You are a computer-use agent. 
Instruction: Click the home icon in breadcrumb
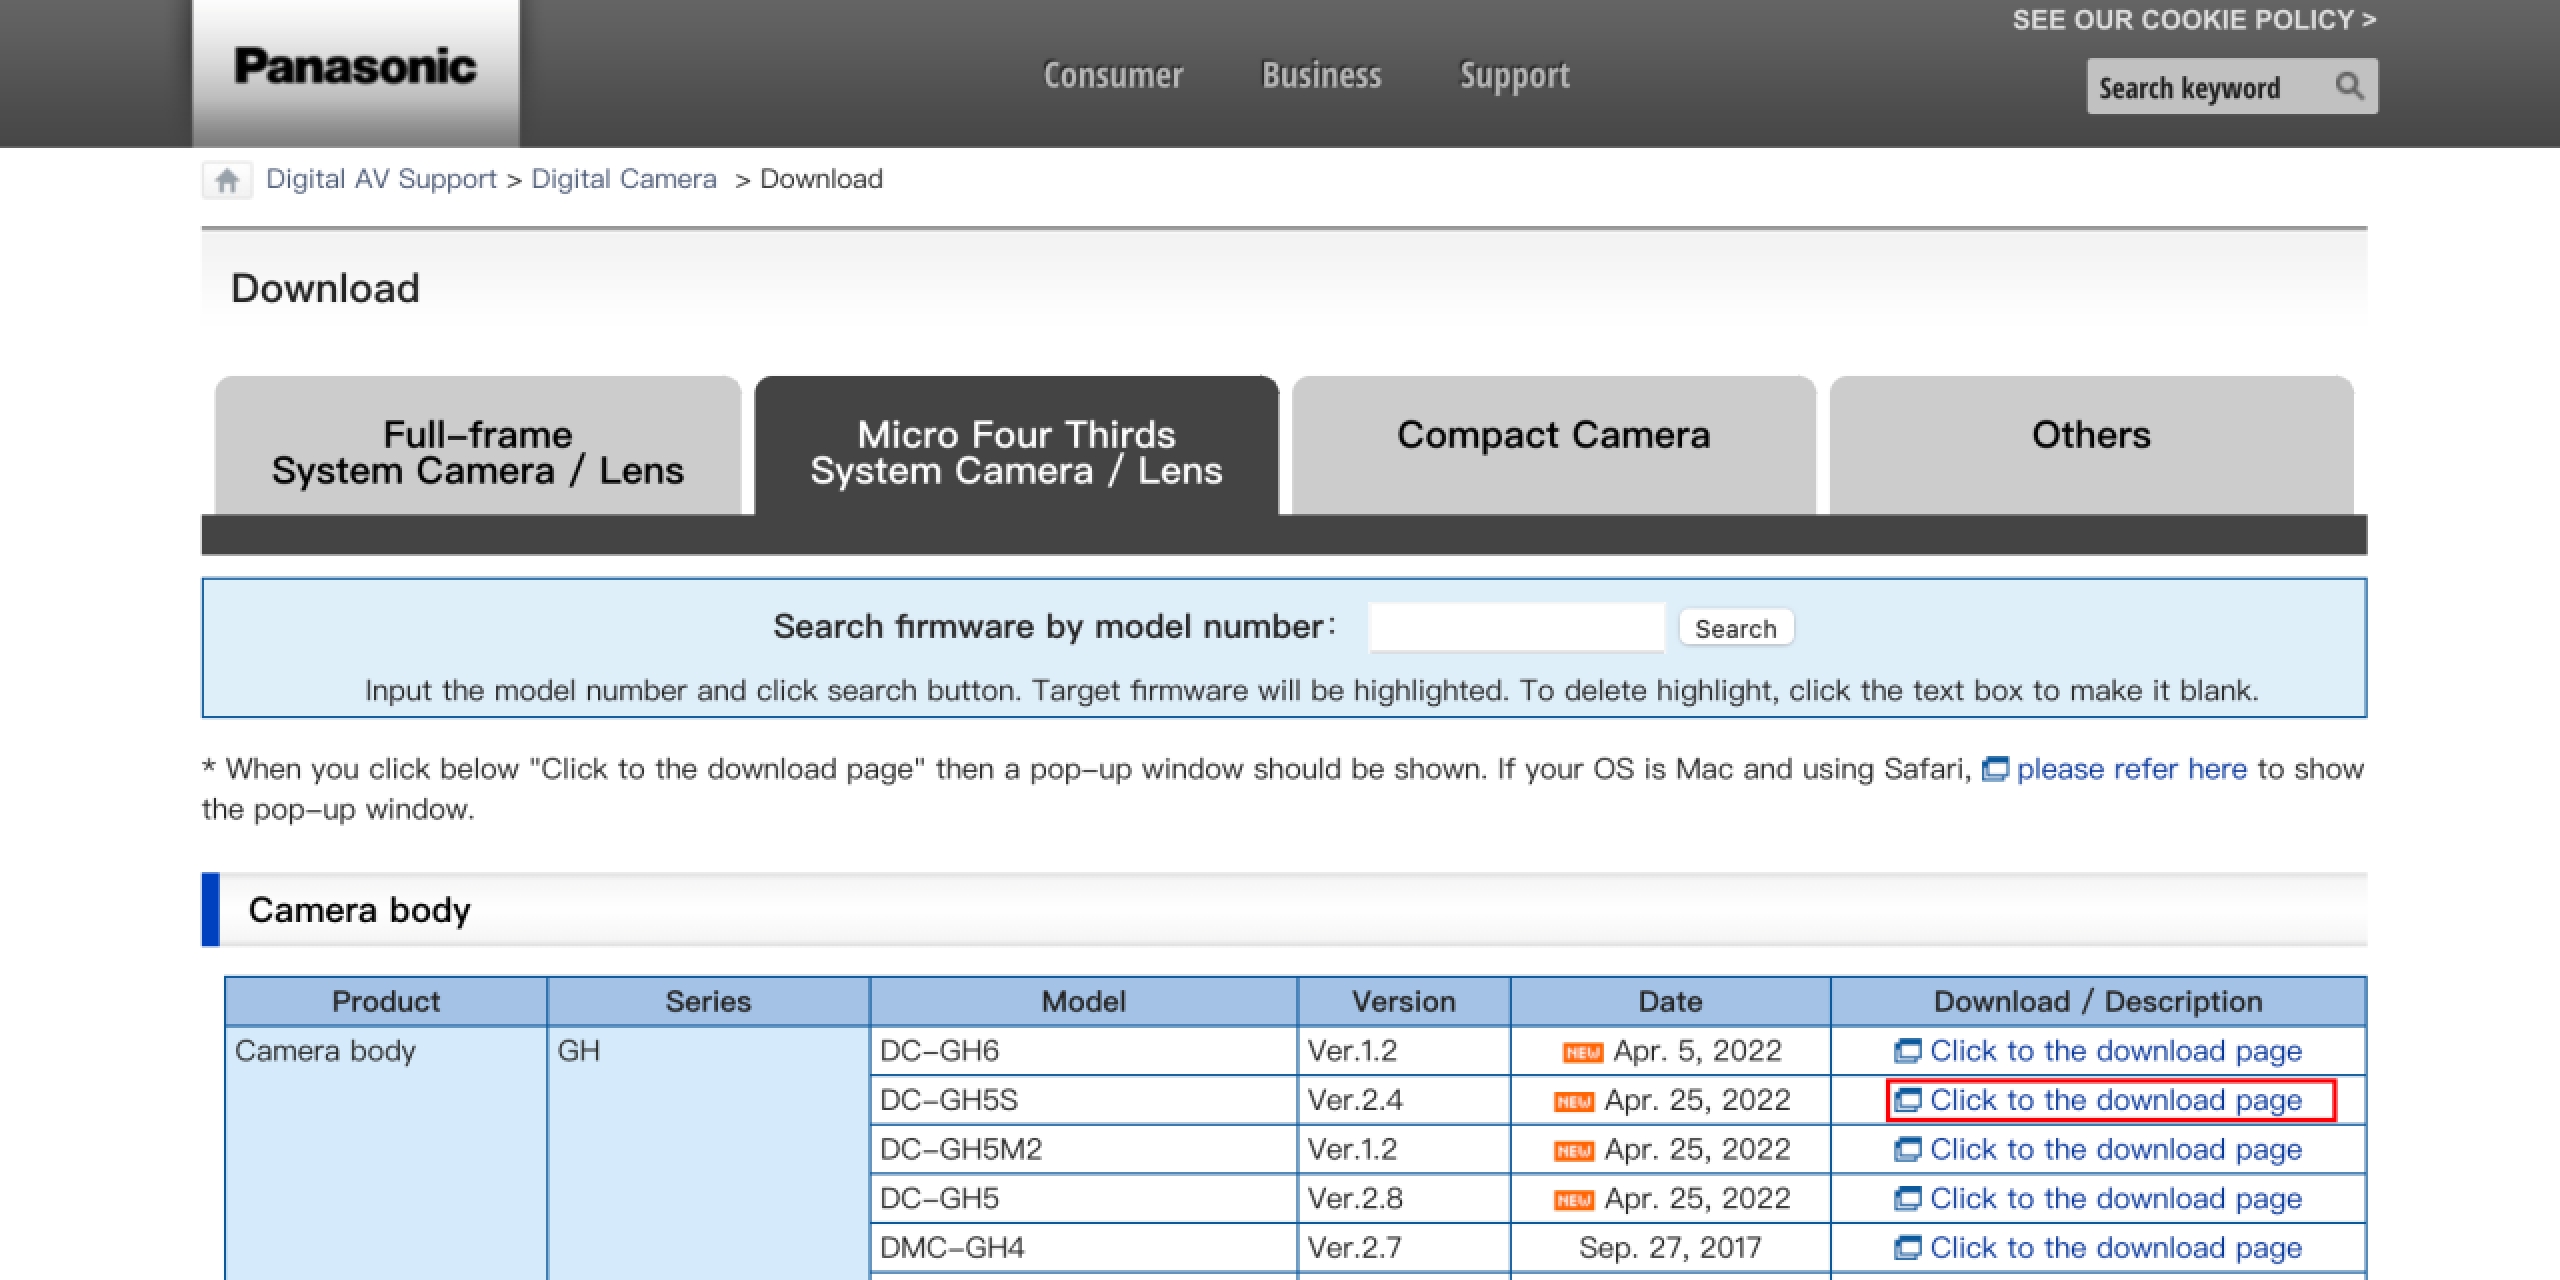(x=227, y=180)
